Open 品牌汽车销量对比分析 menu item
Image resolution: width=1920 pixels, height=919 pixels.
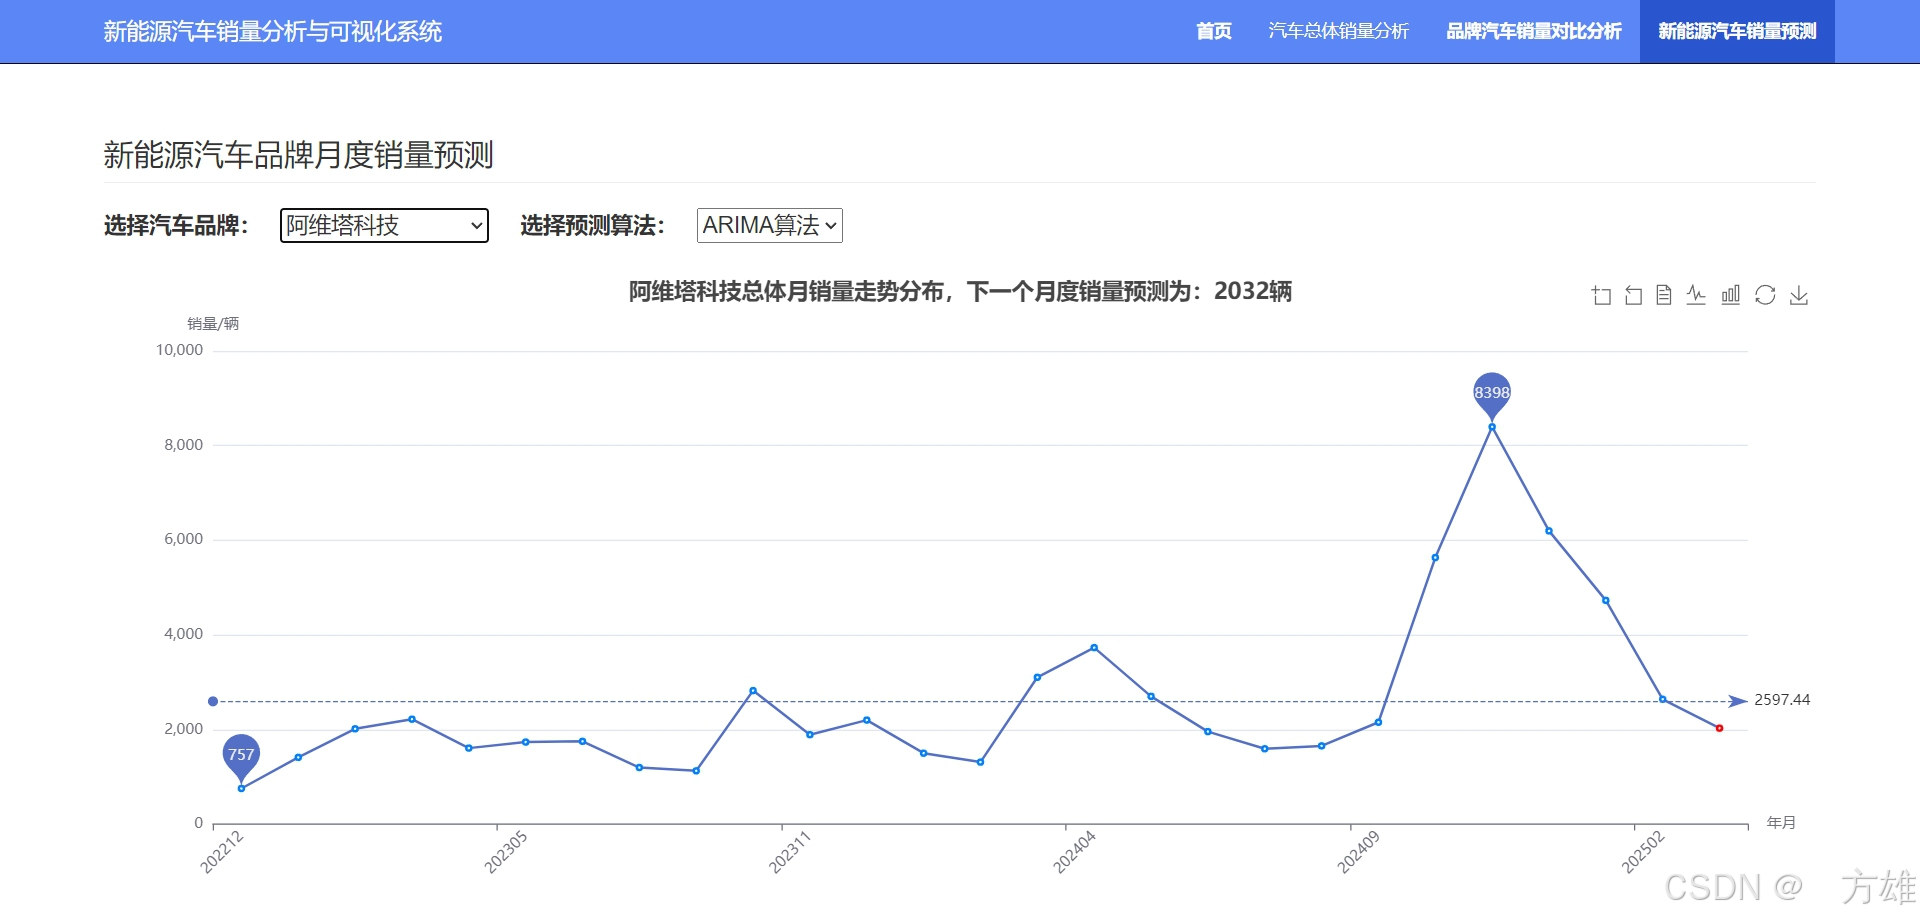1533,31
